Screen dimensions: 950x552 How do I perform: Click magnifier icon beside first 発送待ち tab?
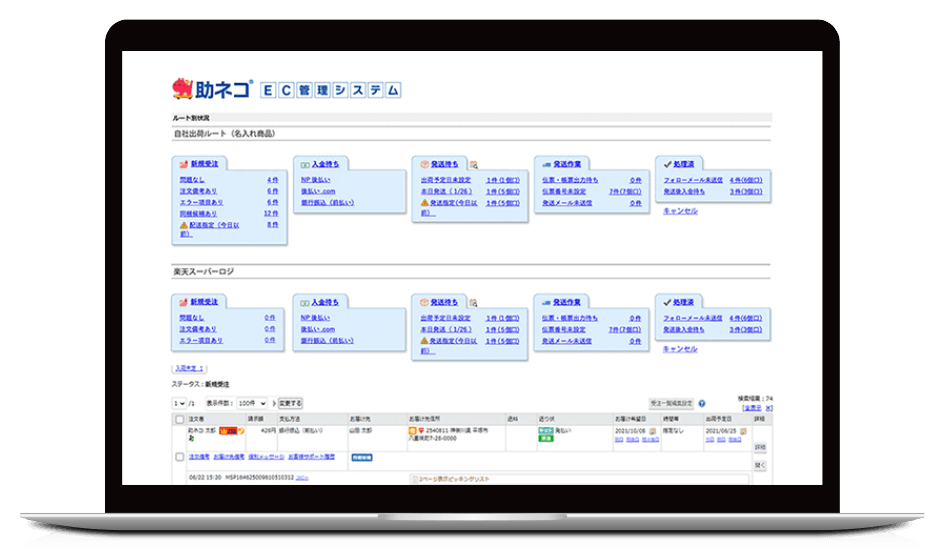tap(474, 164)
